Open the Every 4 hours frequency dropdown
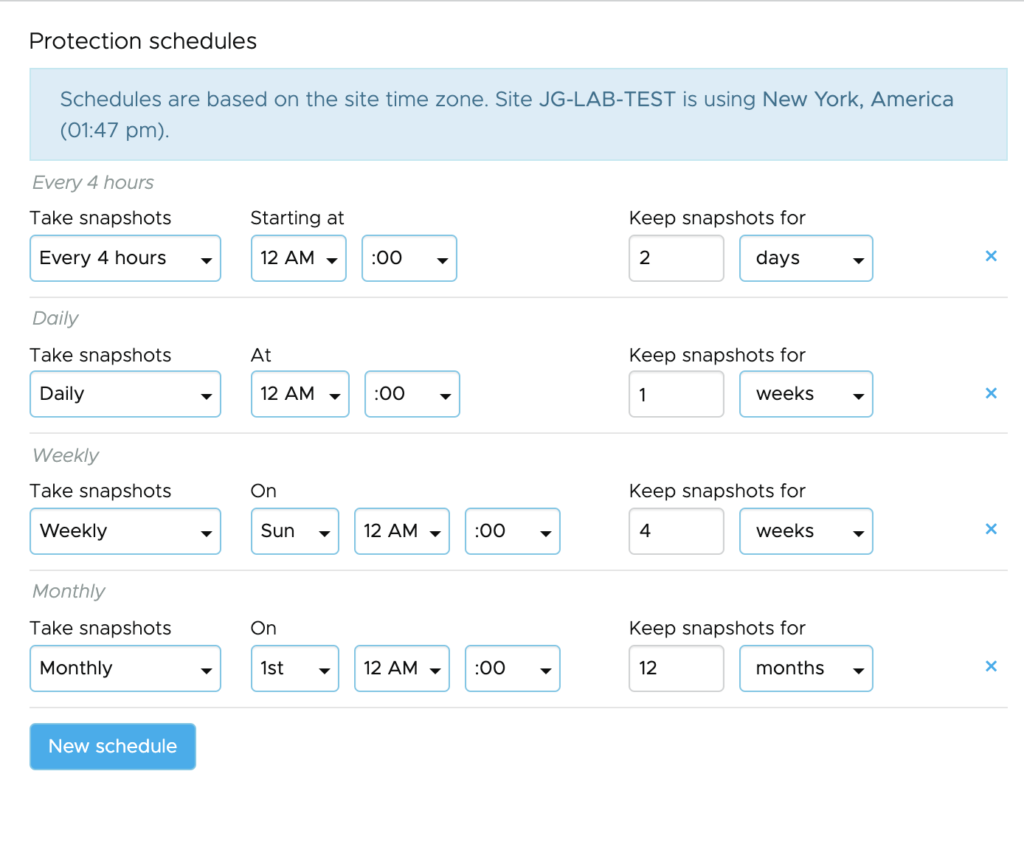Screen dimensions: 1024x847 click(x=125, y=258)
